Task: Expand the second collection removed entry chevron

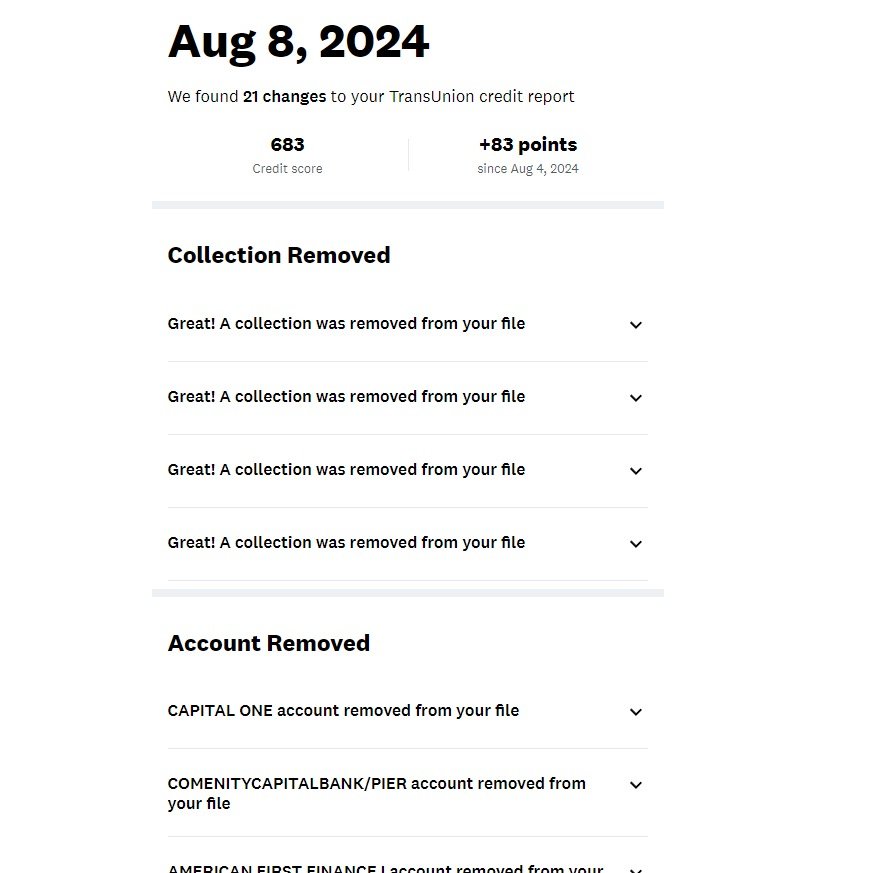Action: coord(635,398)
